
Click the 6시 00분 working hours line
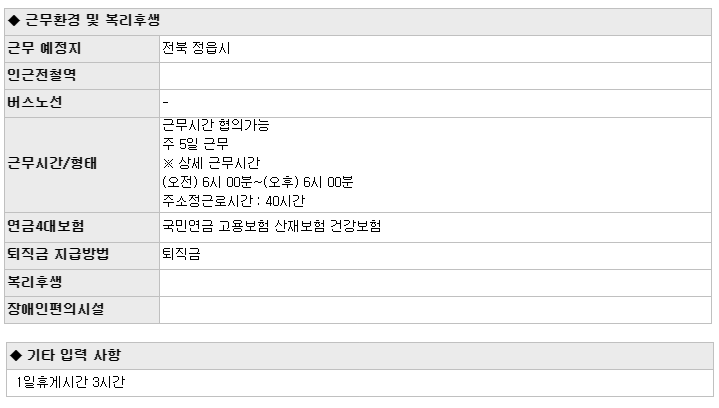pyautogui.click(x=258, y=182)
